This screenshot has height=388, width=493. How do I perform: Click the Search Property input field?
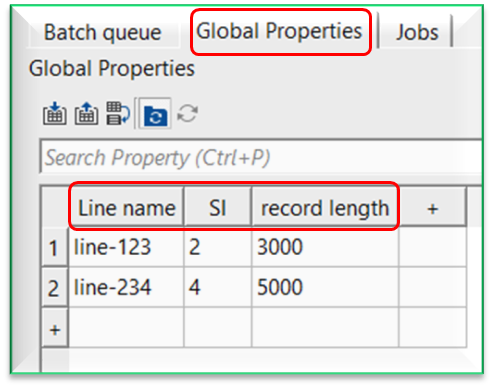pyautogui.click(x=261, y=157)
